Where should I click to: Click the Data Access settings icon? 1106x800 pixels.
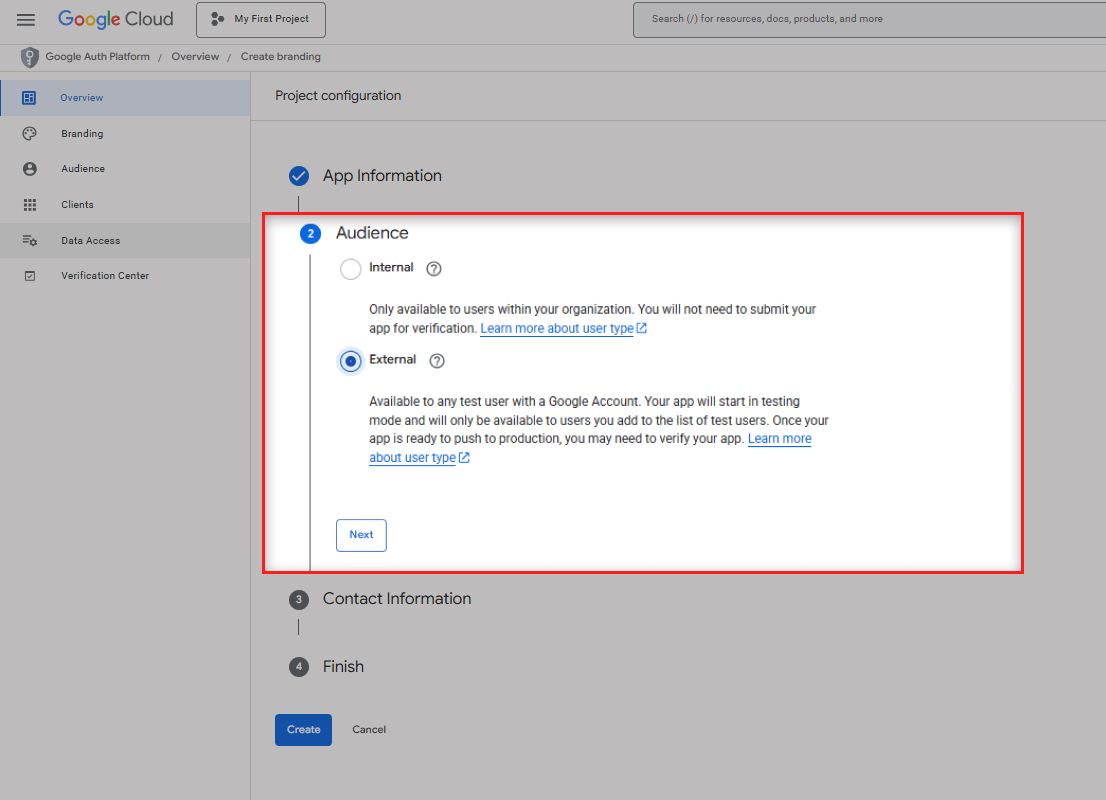[29, 241]
